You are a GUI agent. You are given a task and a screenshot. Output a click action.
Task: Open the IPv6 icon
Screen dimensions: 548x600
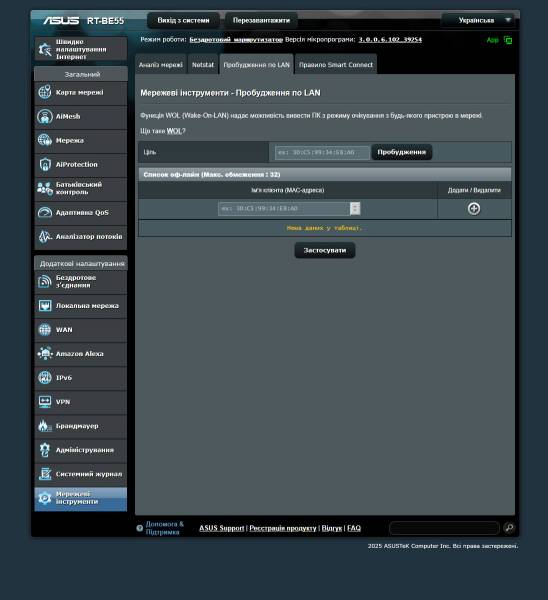45,378
